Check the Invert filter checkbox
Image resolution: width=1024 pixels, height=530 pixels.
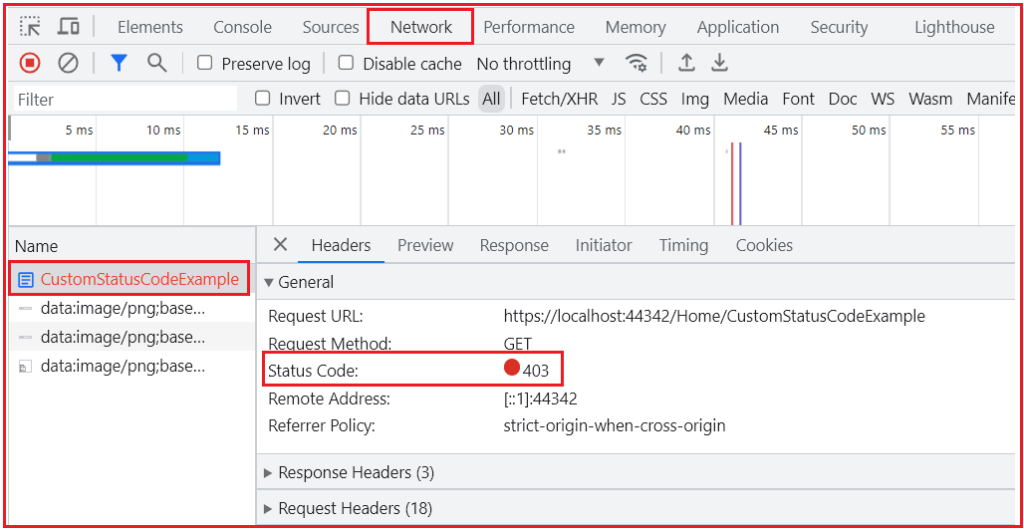[263, 99]
